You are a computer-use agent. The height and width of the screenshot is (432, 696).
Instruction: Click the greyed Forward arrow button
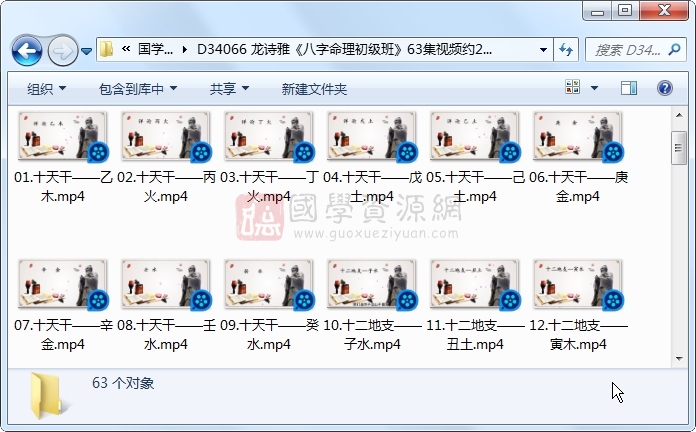62,51
